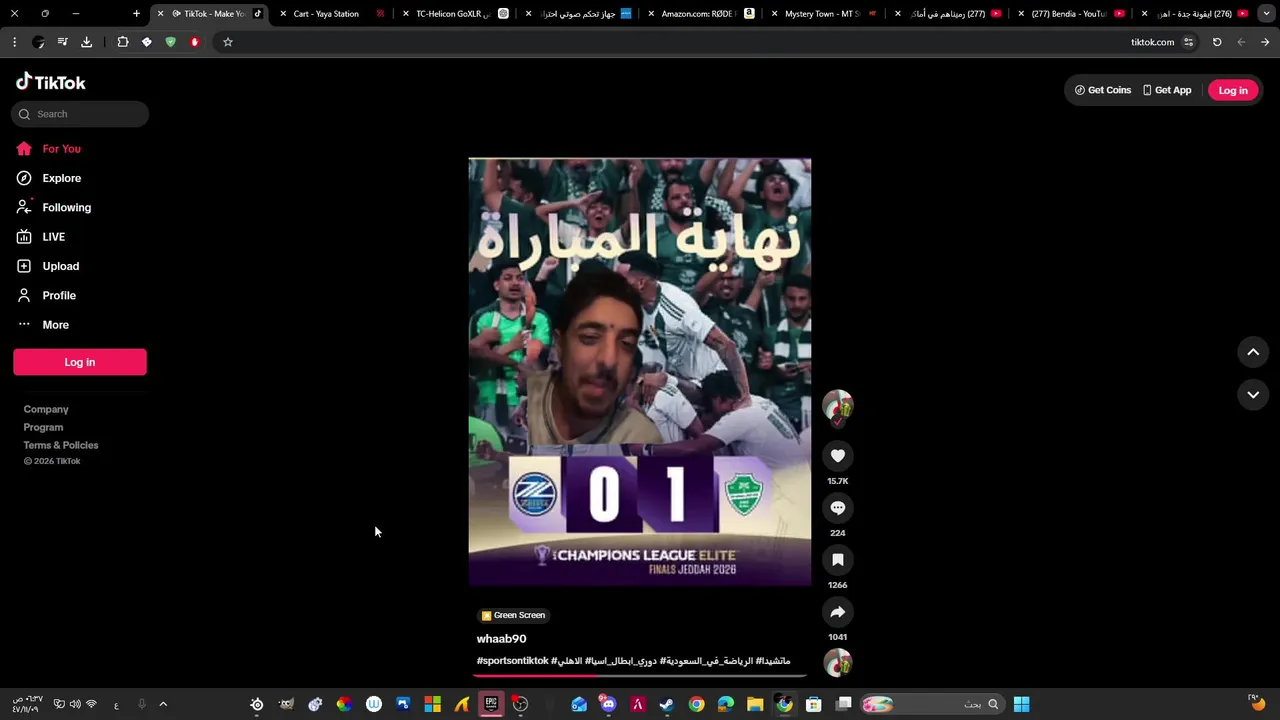Viewport: 1280px width, 720px height.
Task: Bookmark this page with the star
Action: click(228, 42)
